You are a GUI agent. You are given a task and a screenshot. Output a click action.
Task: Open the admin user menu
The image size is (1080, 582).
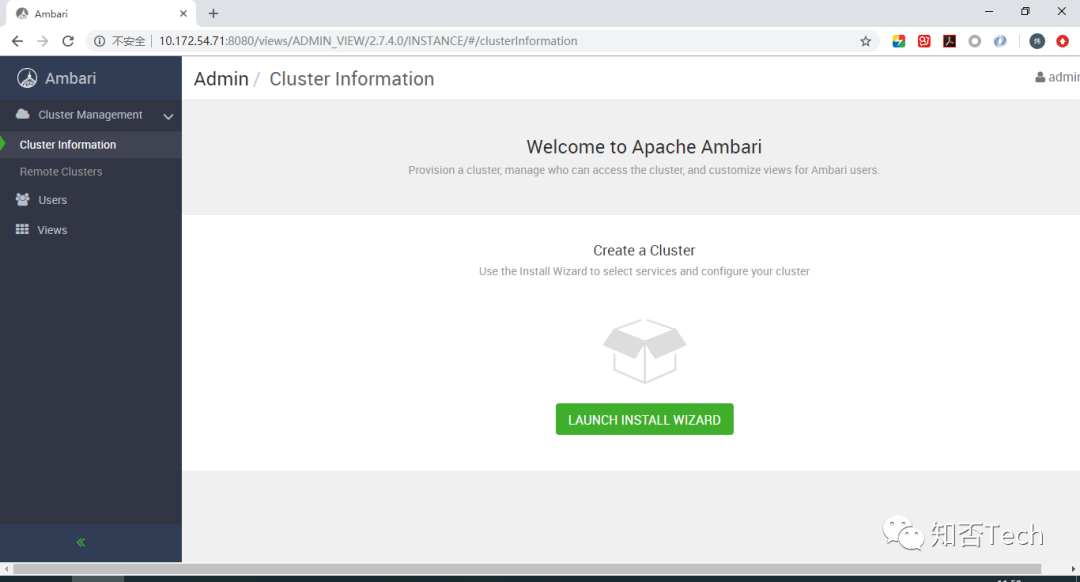click(x=1057, y=77)
